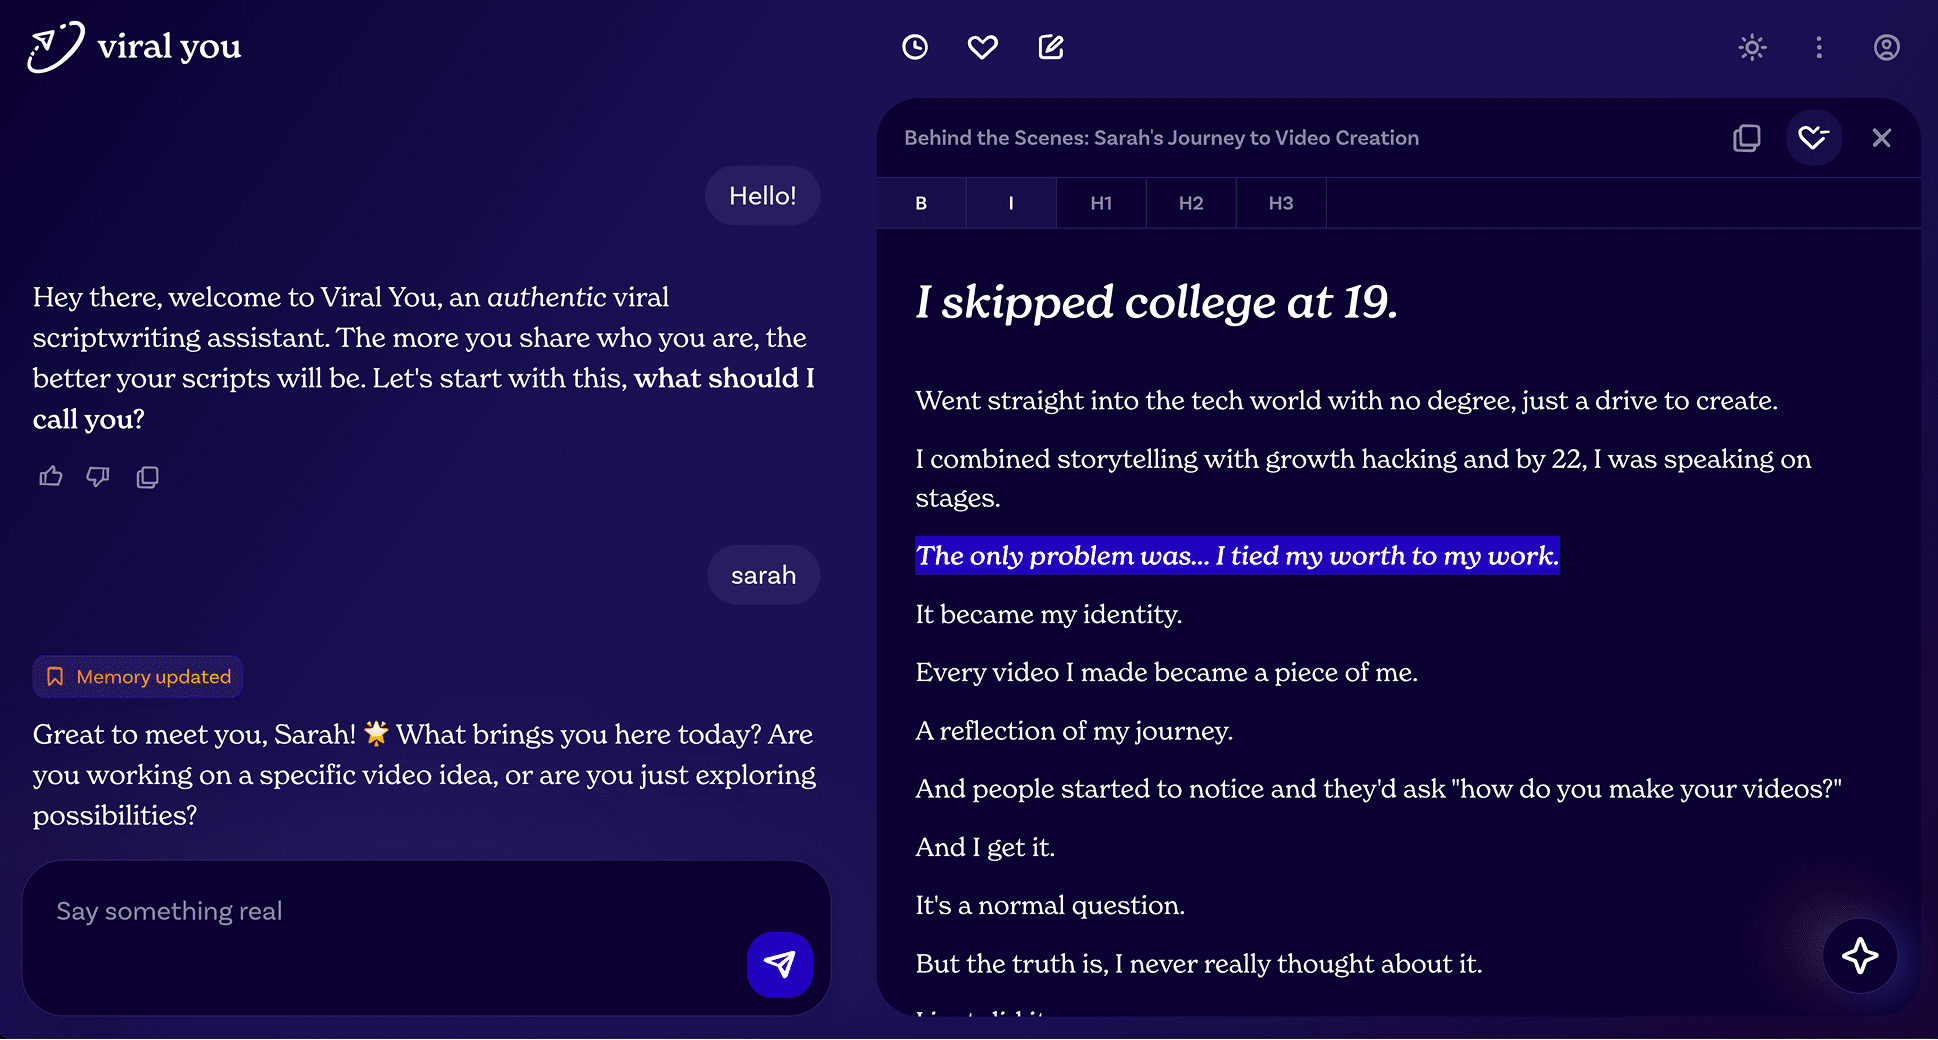Click the Viral You logo
The width and height of the screenshot is (1938, 1040).
click(x=134, y=46)
